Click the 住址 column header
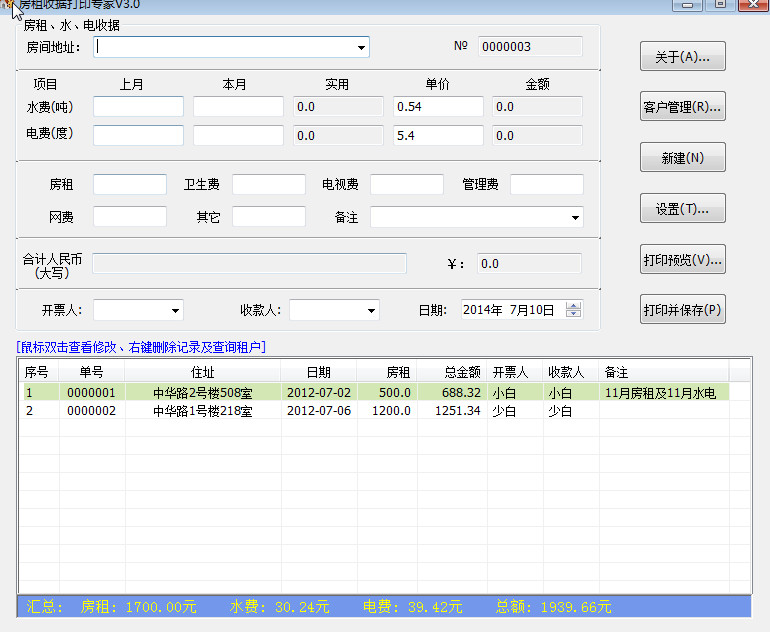The width and height of the screenshot is (770, 632). (203, 372)
